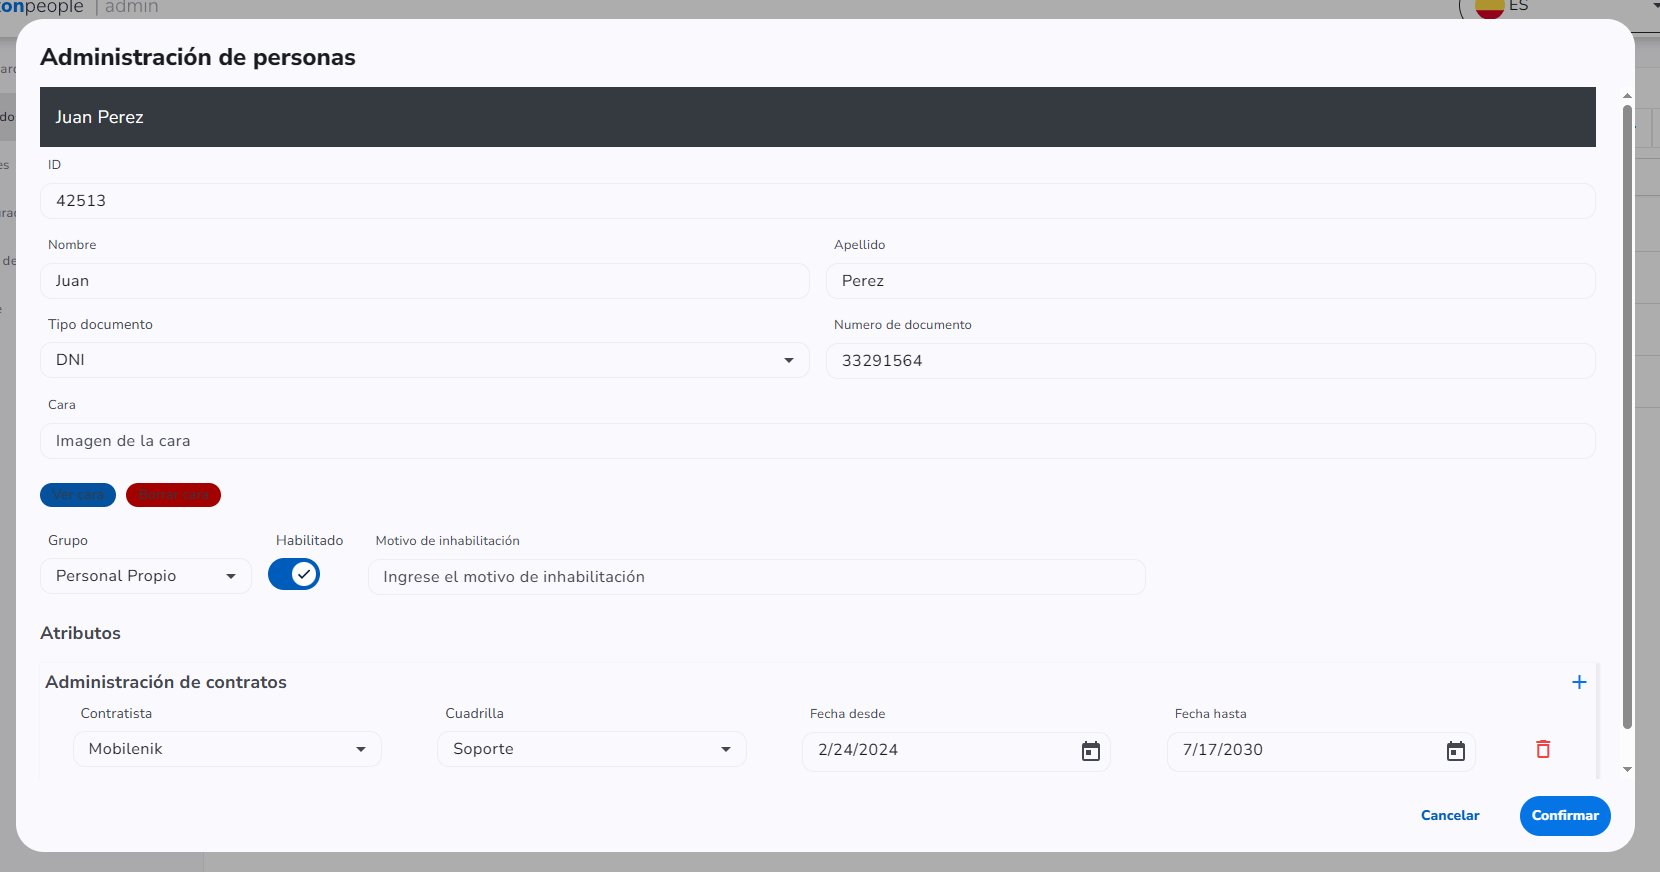Image resolution: width=1660 pixels, height=872 pixels.
Task: Click the Fecha desde date 2/24/2024
Action: tap(858, 750)
